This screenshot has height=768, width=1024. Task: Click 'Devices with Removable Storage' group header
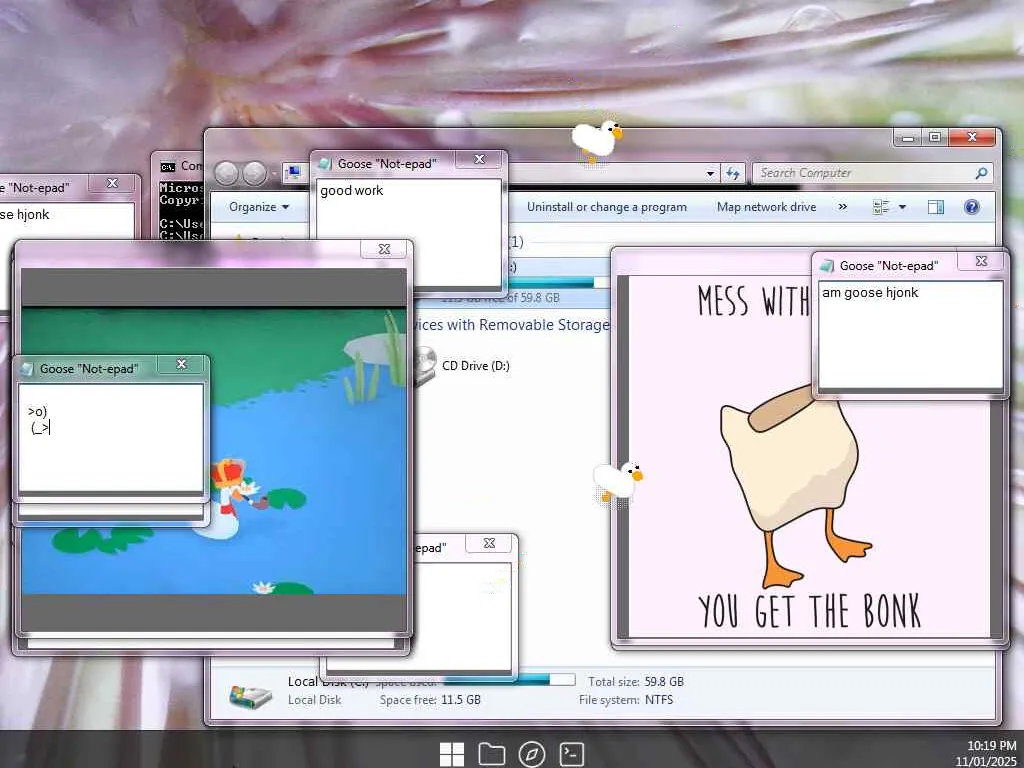tap(511, 325)
